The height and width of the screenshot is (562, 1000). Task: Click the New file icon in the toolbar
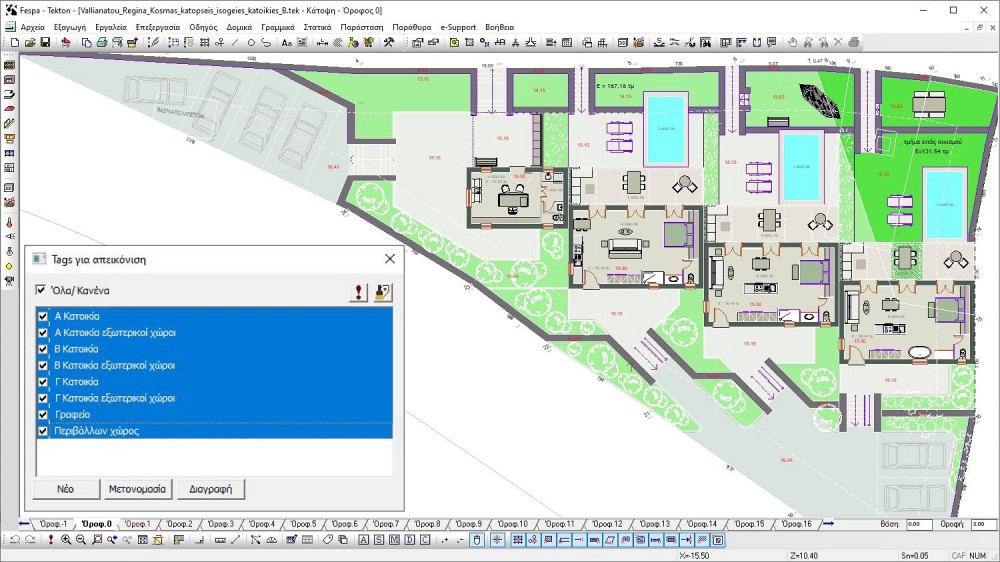15,43
